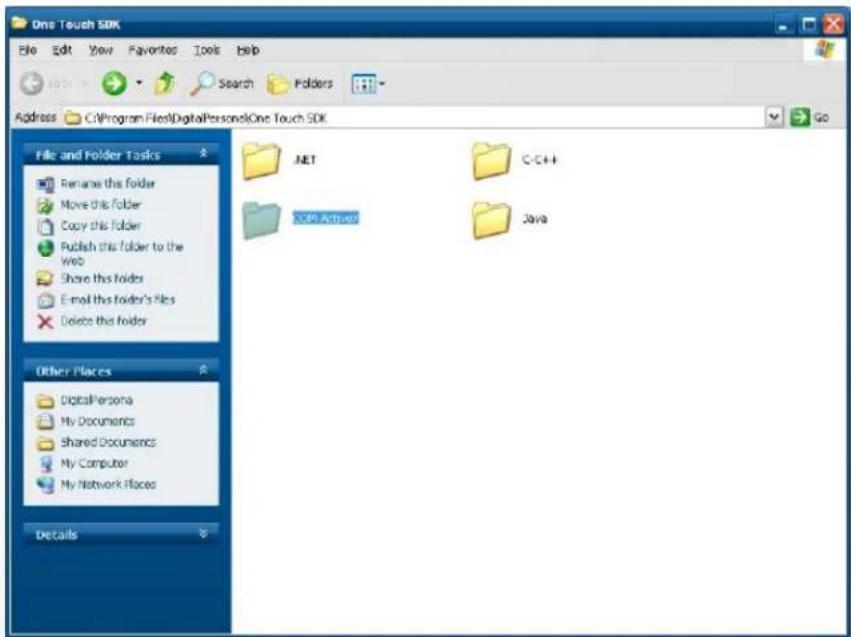Click the Windows flag logo
Screen dimensions: 851x637
pyautogui.click(x=825, y=49)
